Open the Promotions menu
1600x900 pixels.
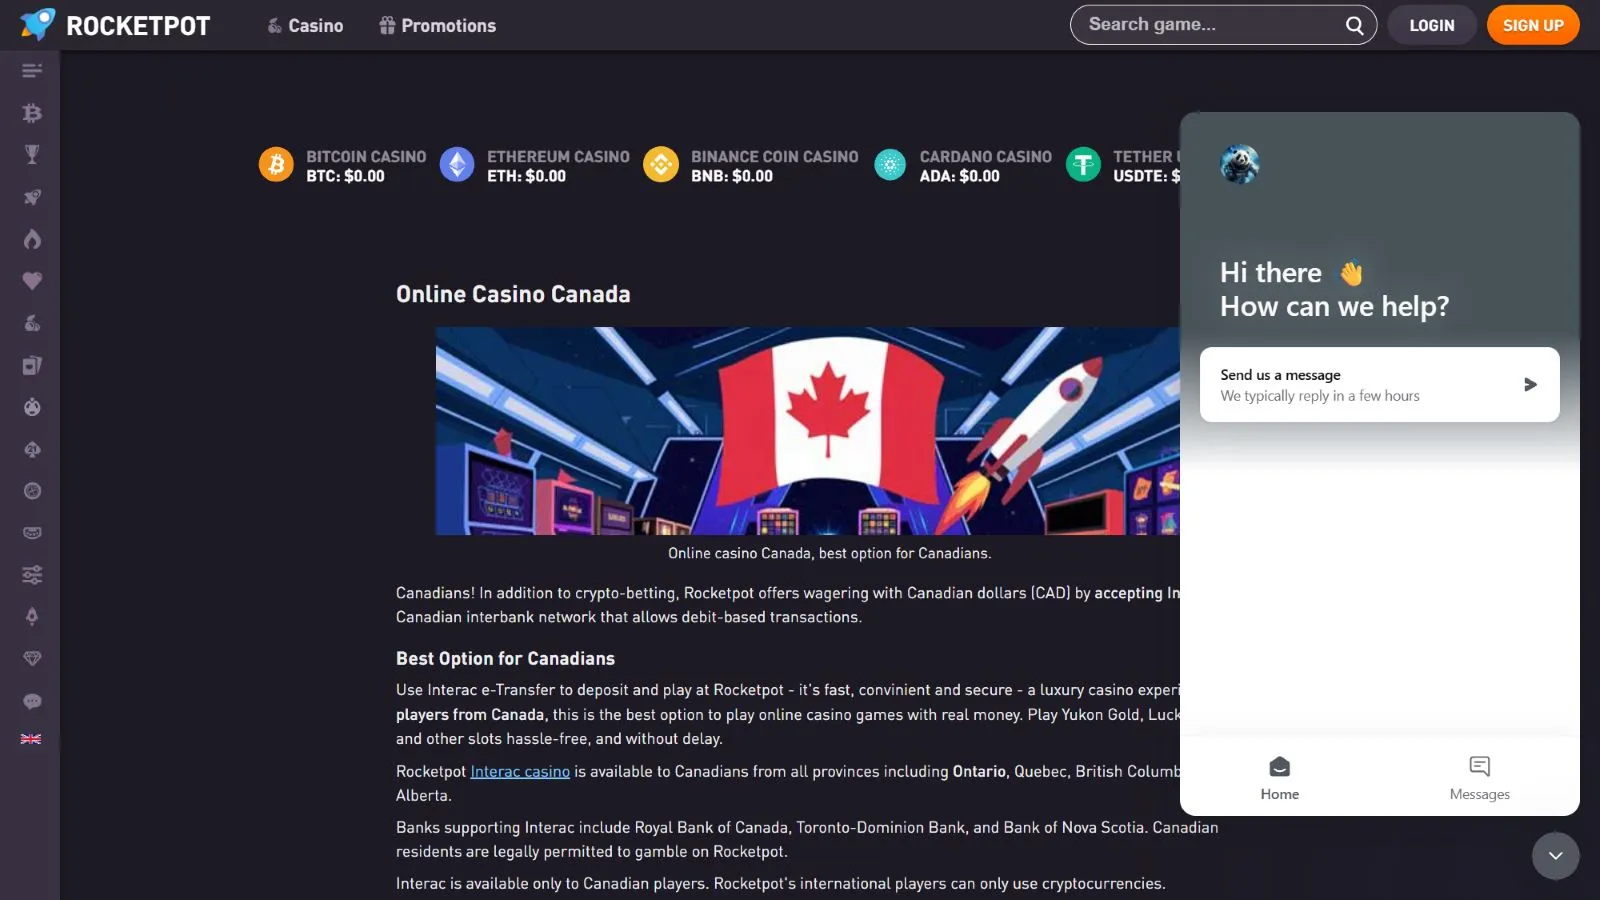click(437, 26)
